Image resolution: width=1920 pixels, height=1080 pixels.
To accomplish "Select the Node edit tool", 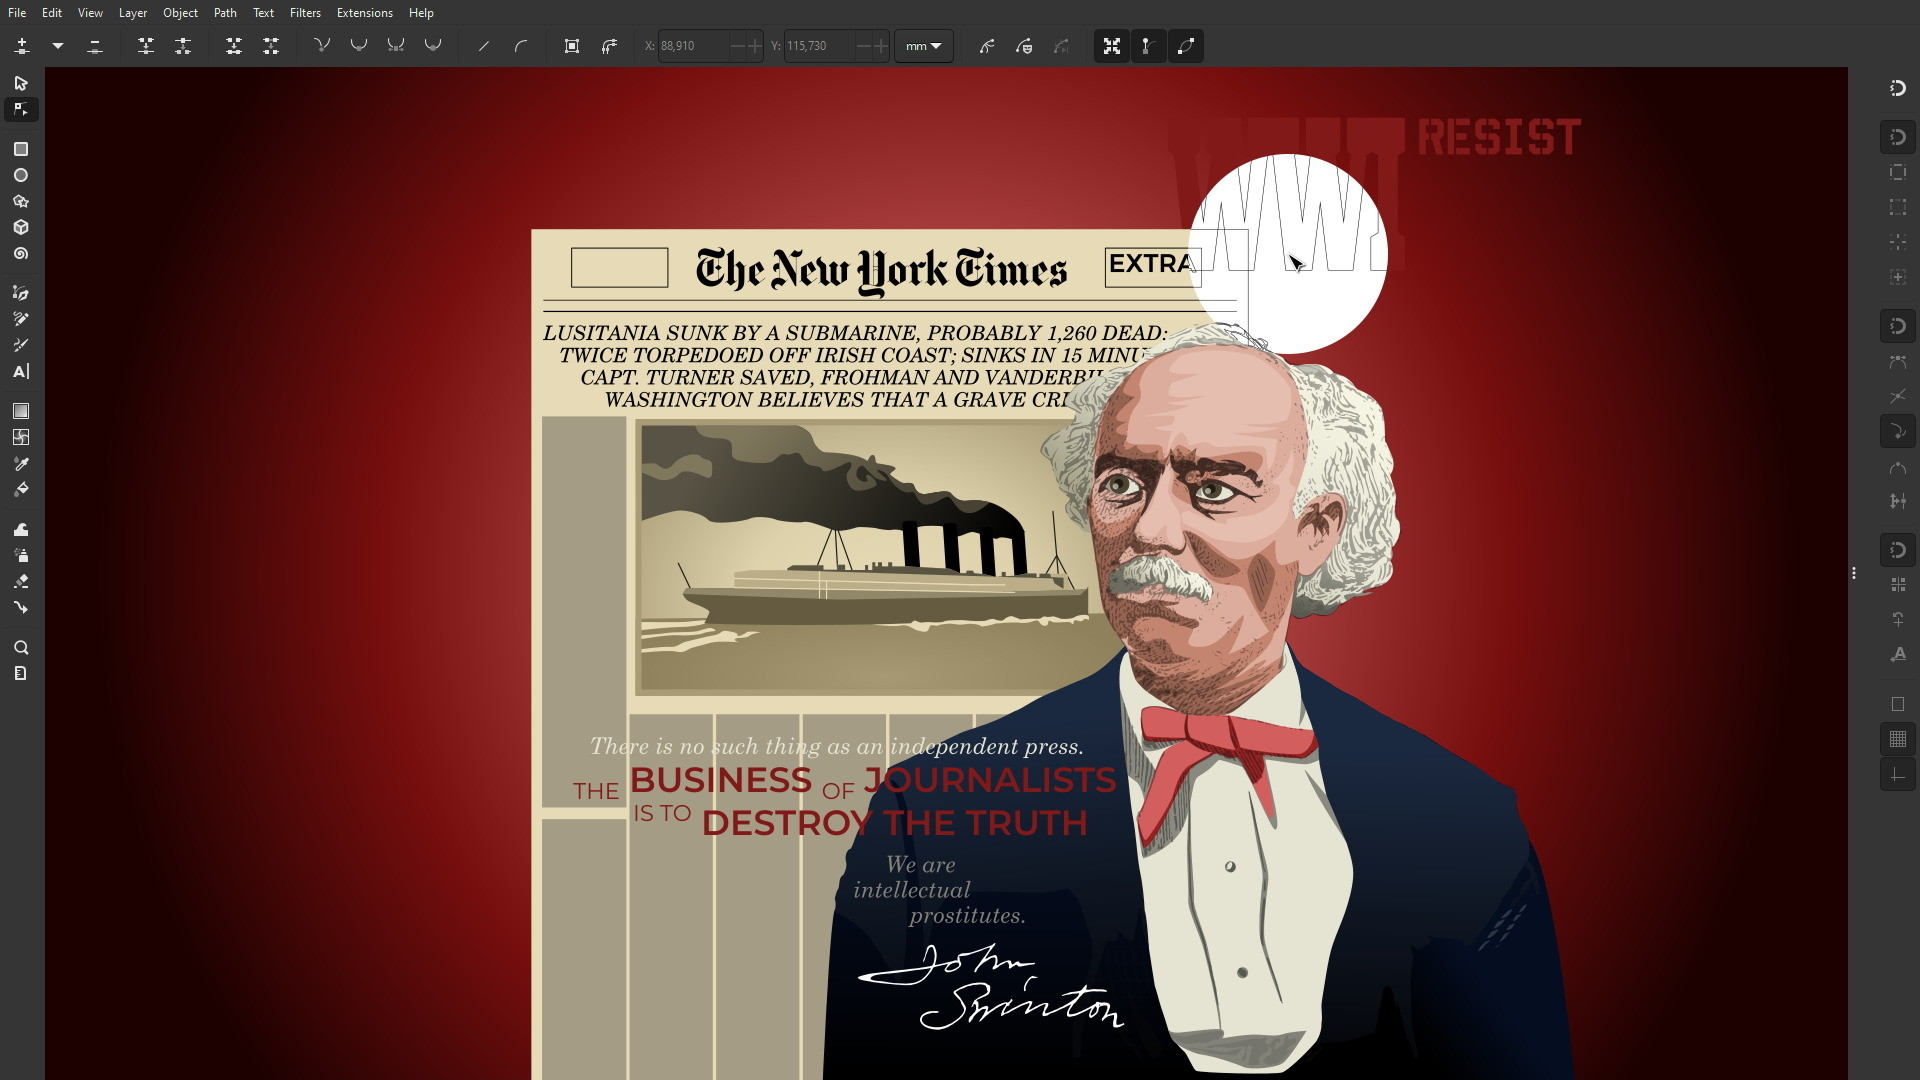I will (x=21, y=109).
